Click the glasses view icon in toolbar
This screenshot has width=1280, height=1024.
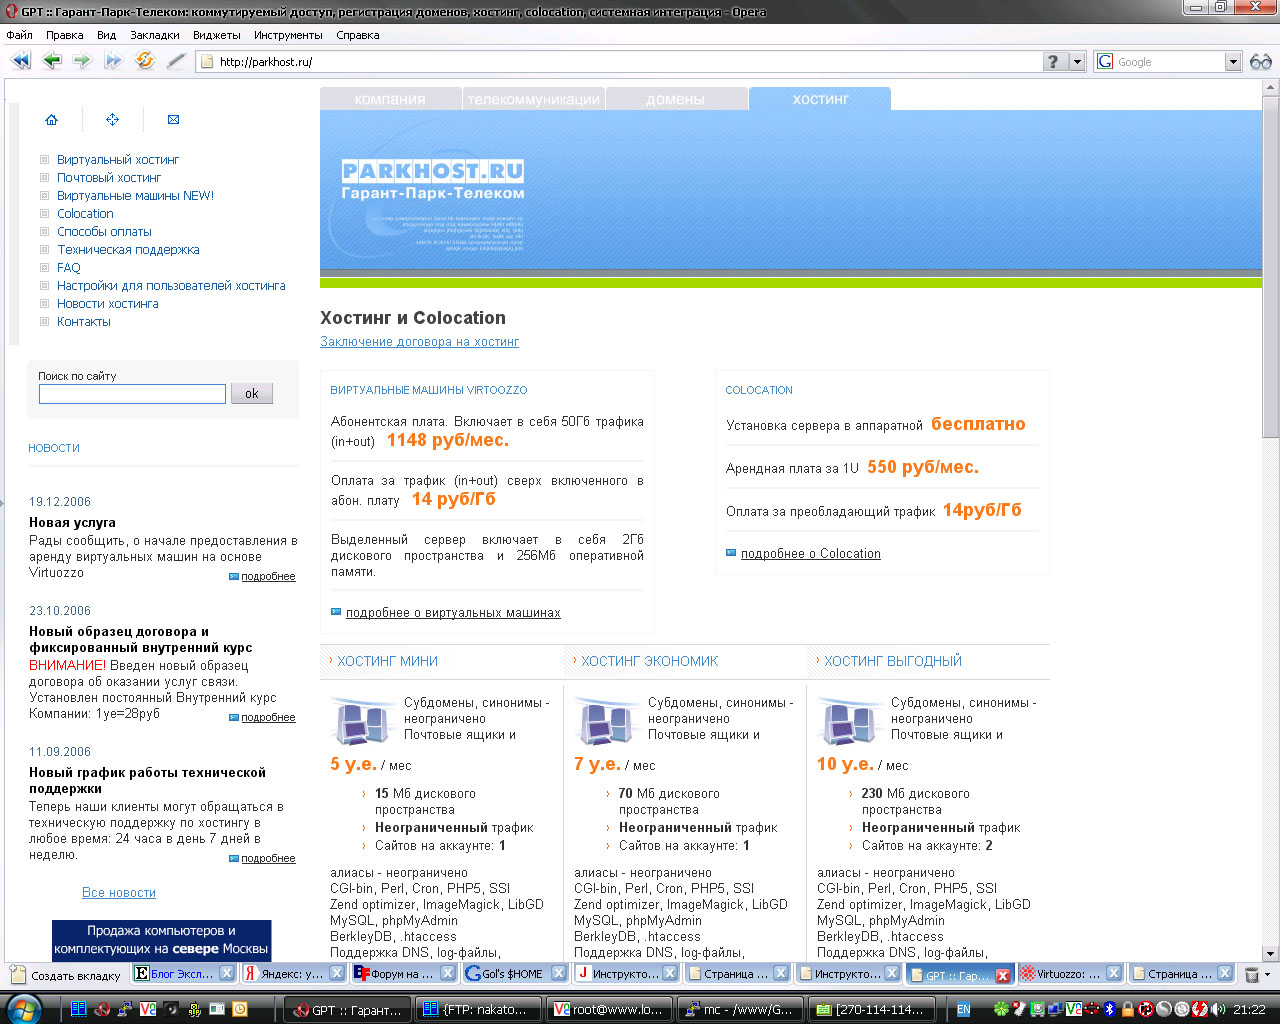point(1261,62)
